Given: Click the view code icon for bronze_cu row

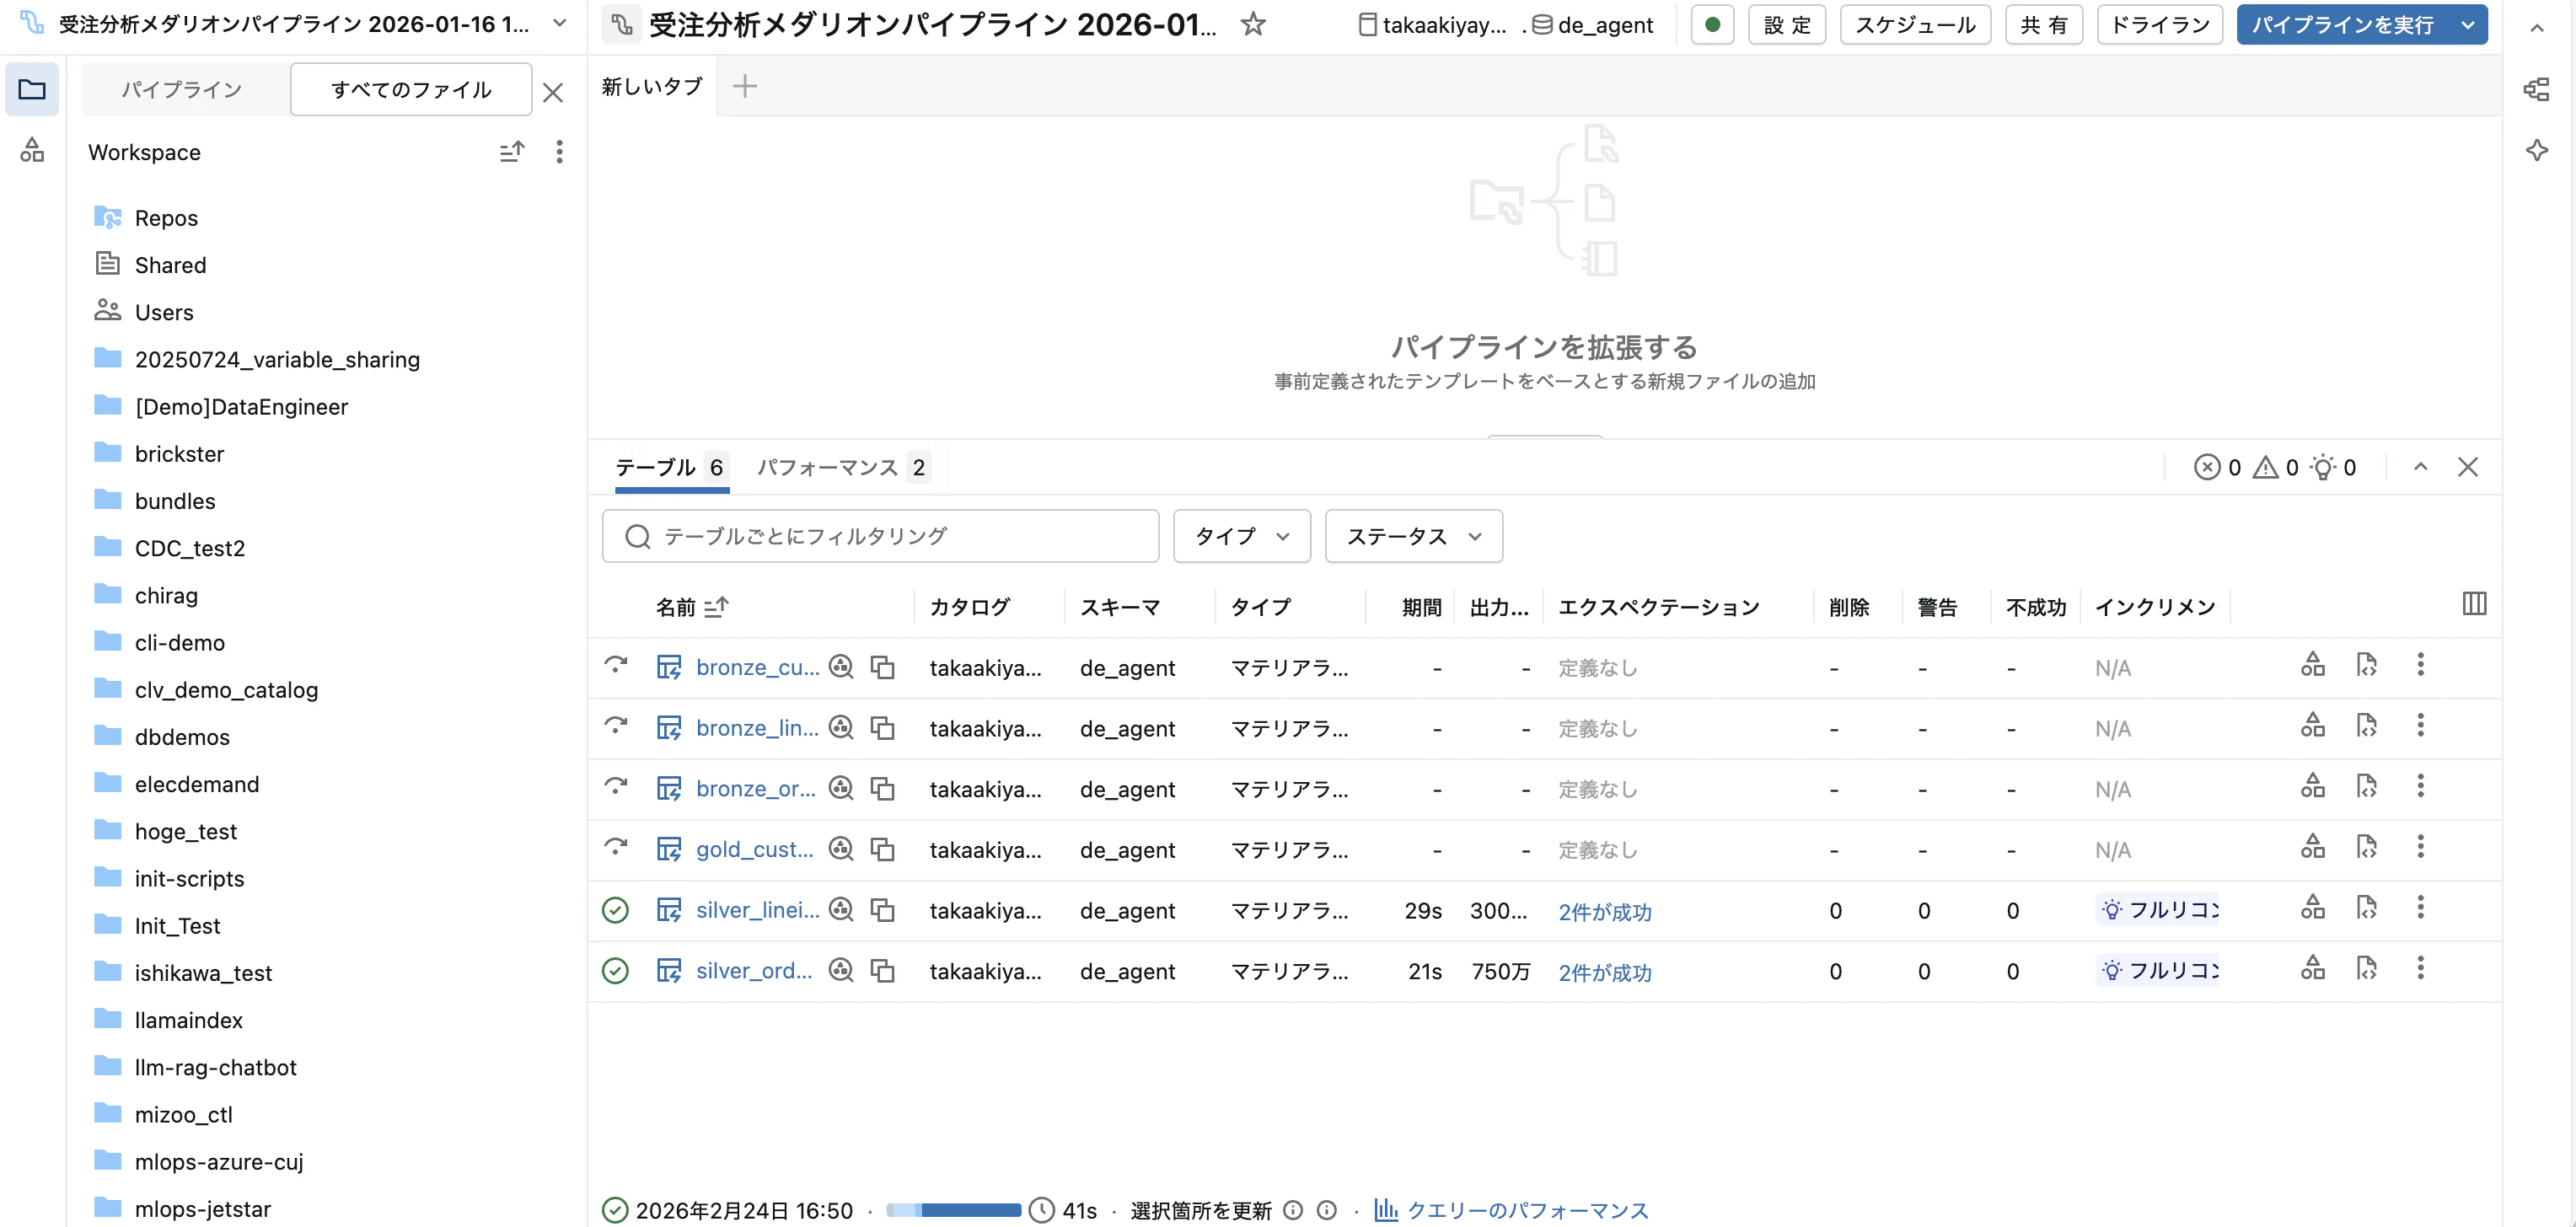Looking at the screenshot, I should (x=2367, y=665).
